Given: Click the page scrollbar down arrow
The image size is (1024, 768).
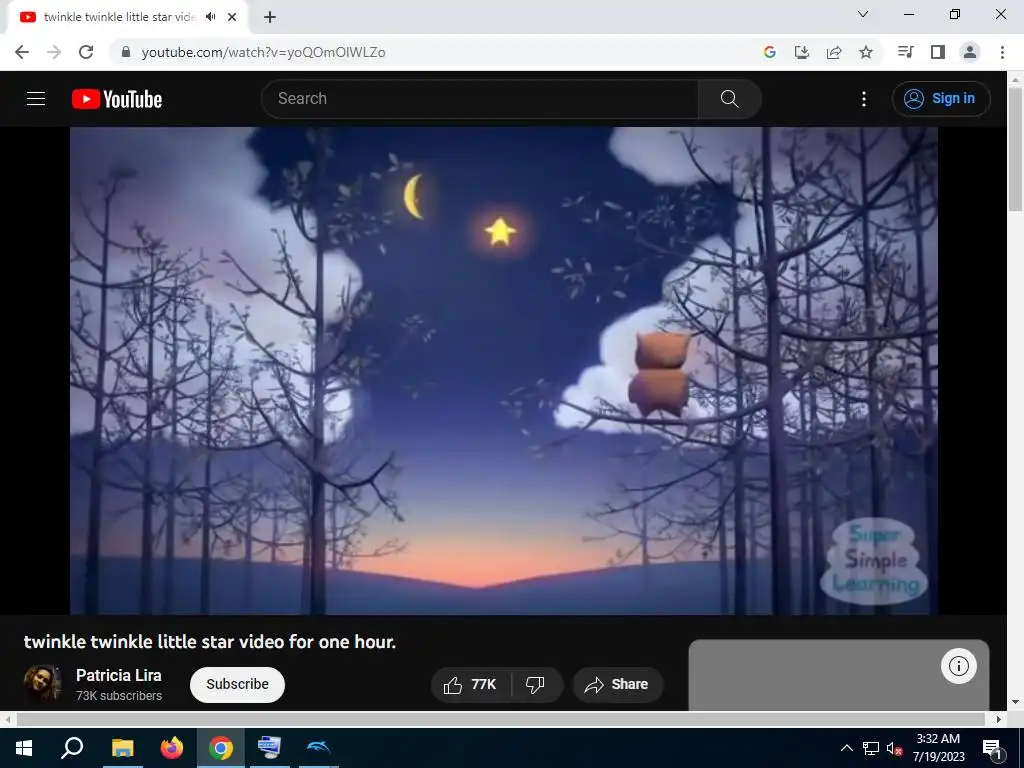Looking at the screenshot, I should (1015, 703).
